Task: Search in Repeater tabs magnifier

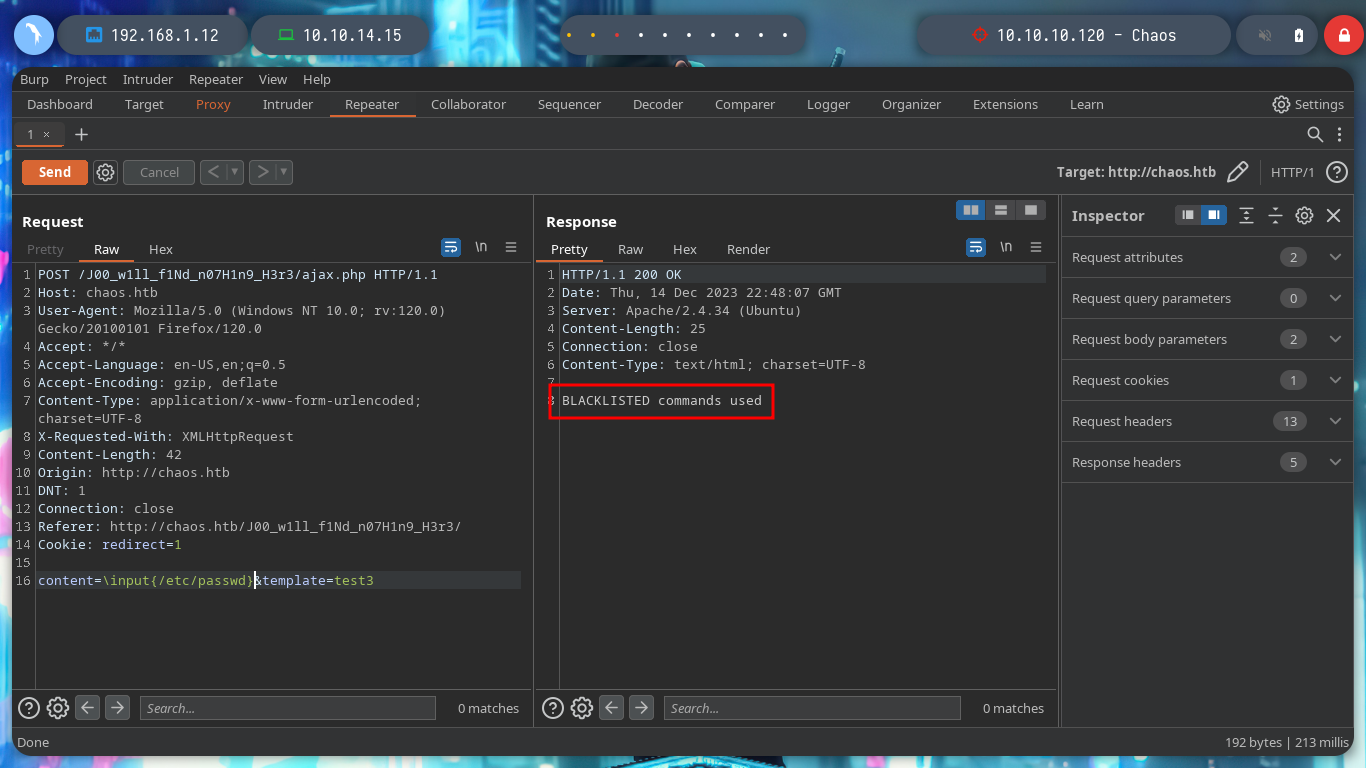Action: (x=1315, y=134)
